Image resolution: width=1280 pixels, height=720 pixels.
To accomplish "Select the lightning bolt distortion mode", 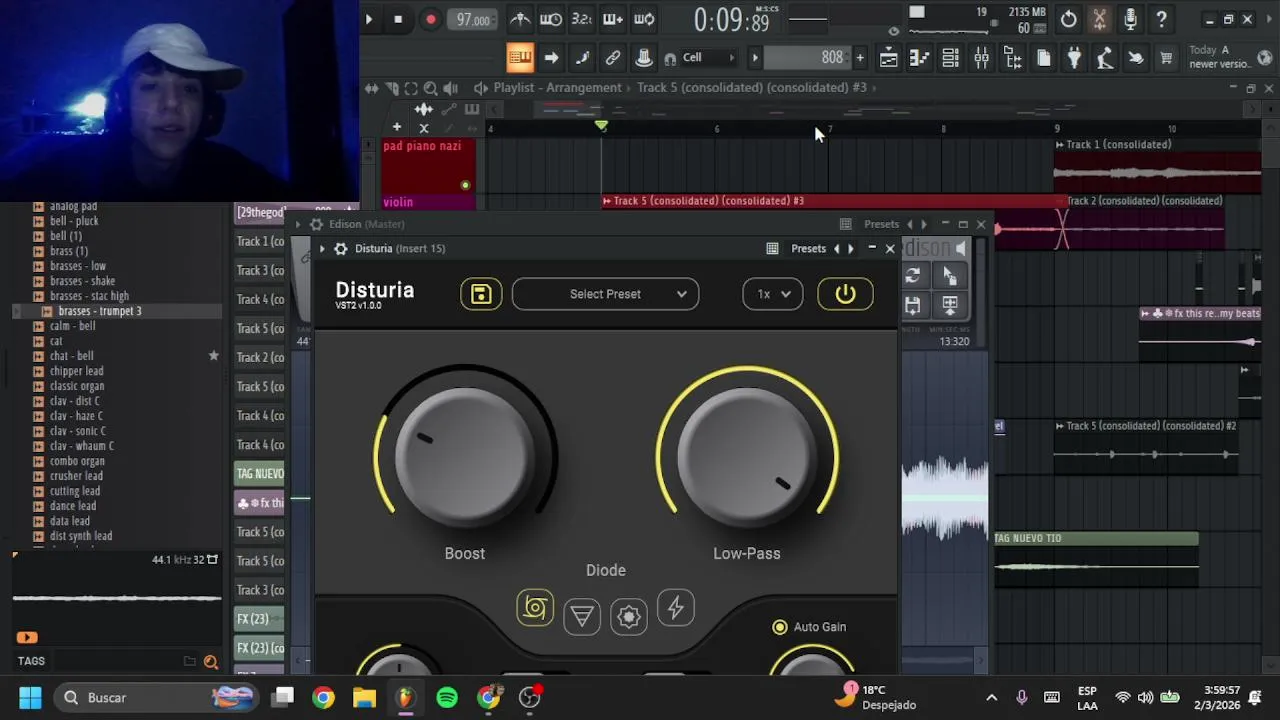I will pos(676,608).
